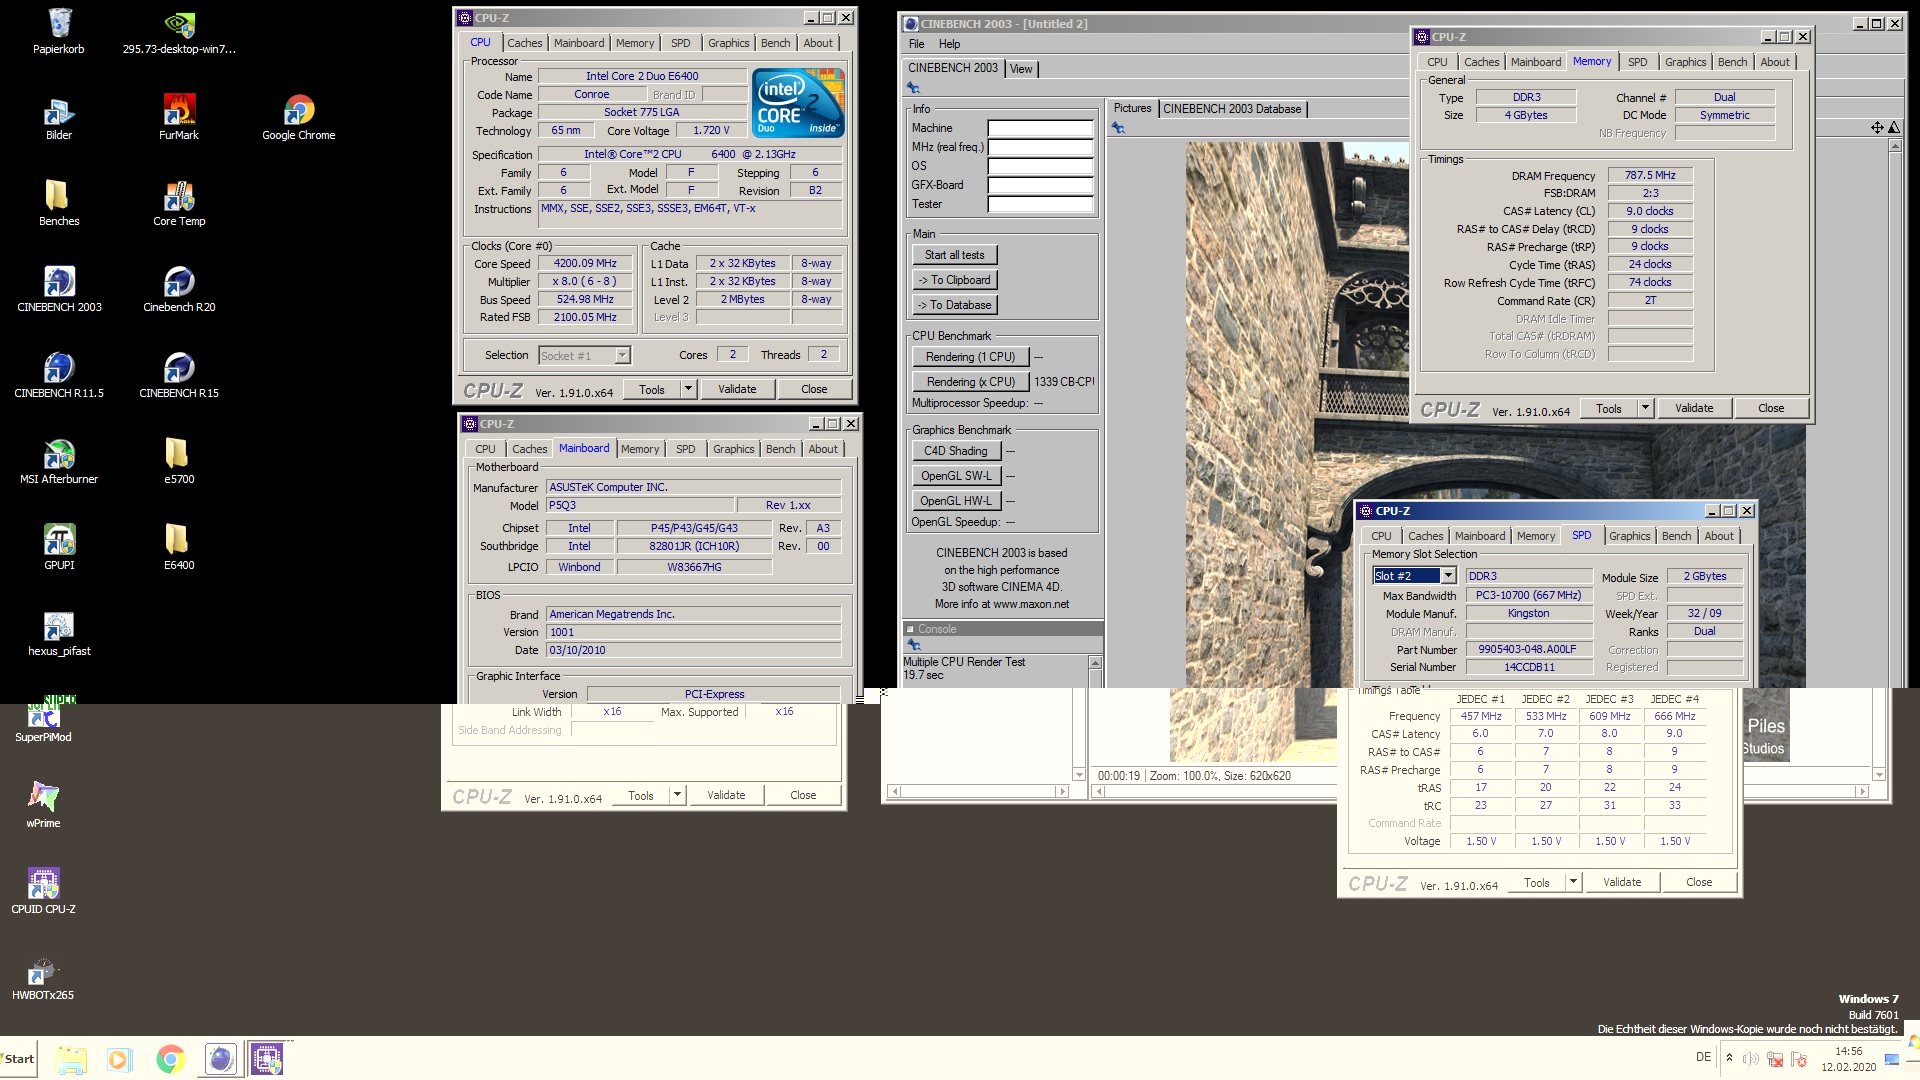Run the Rendering (1 CPU) benchmark

(x=970, y=357)
